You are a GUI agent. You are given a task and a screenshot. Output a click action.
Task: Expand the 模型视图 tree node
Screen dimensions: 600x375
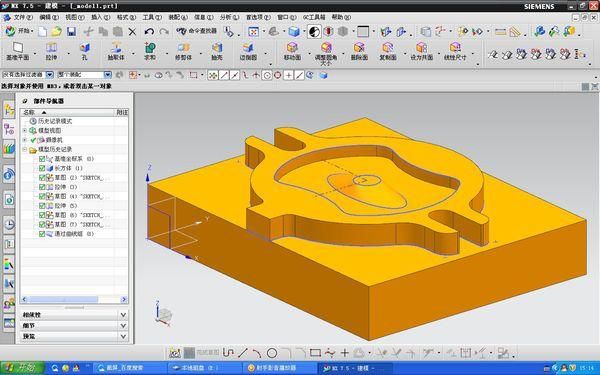point(25,130)
